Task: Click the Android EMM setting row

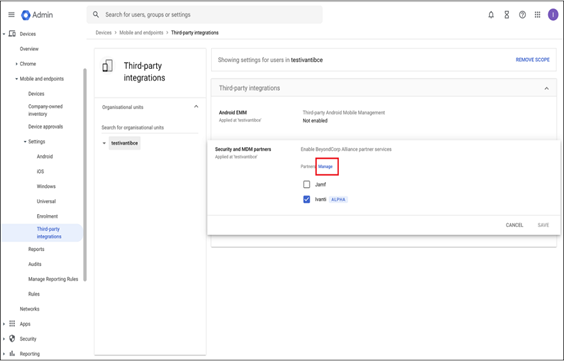Action: (384, 116)
